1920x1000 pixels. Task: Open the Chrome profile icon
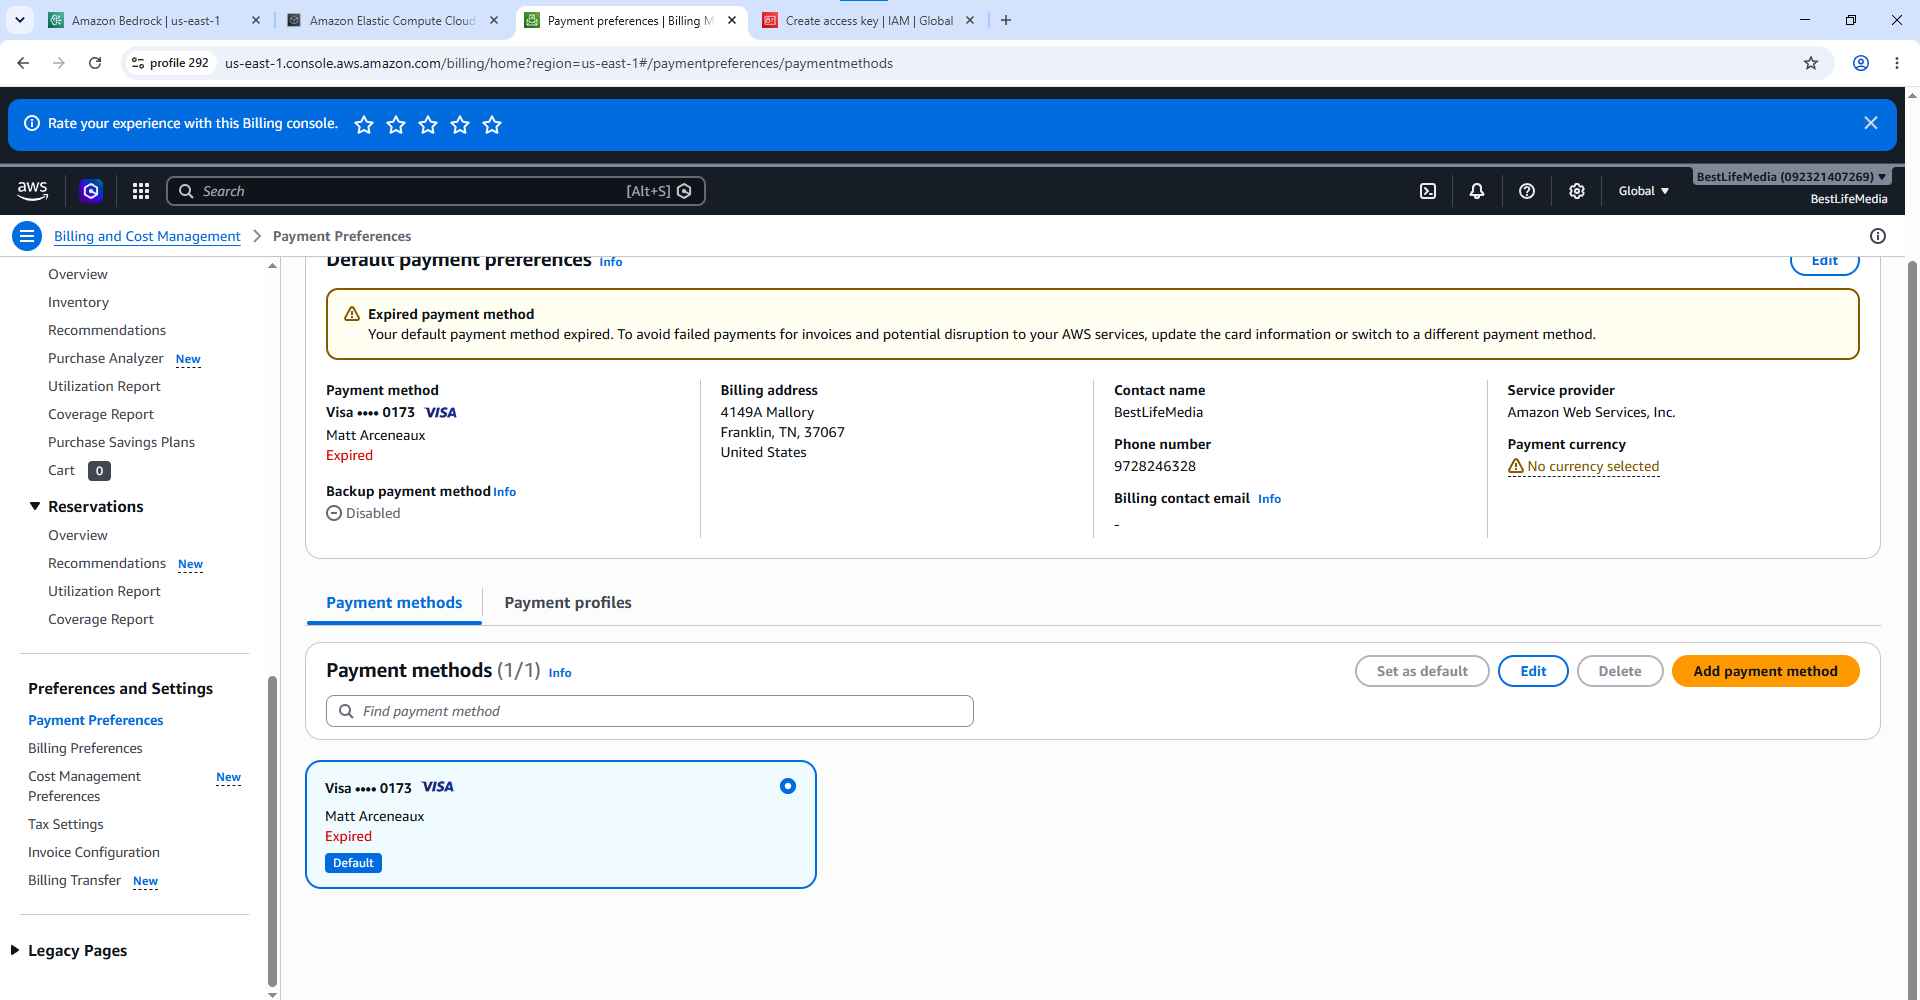point(1861,63)
